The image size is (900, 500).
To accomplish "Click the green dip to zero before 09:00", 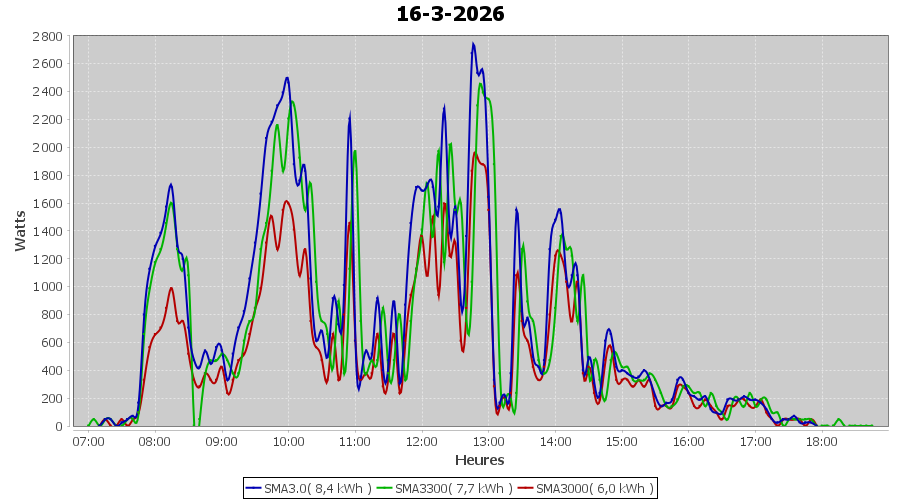I will tap(195, 424).
